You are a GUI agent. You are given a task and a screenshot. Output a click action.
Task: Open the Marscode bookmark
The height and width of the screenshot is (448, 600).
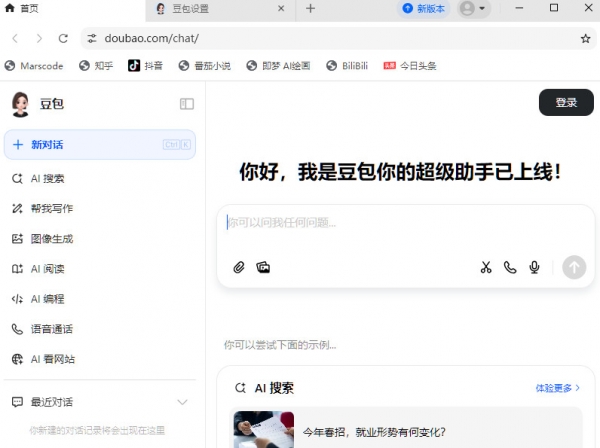pos(34,66)
